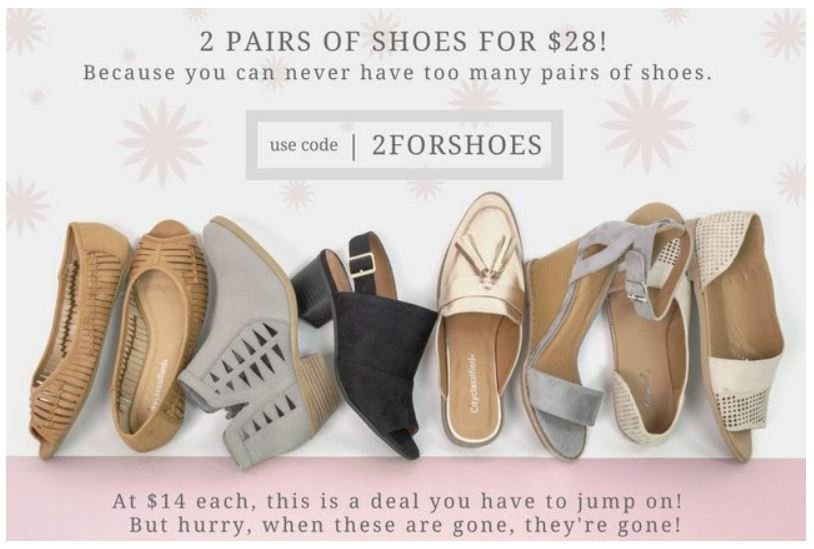Select the '2 PAIRS OF SHOES FOR $28!' headline
Screen dimensions: 814x549
[x=403, y=42]
